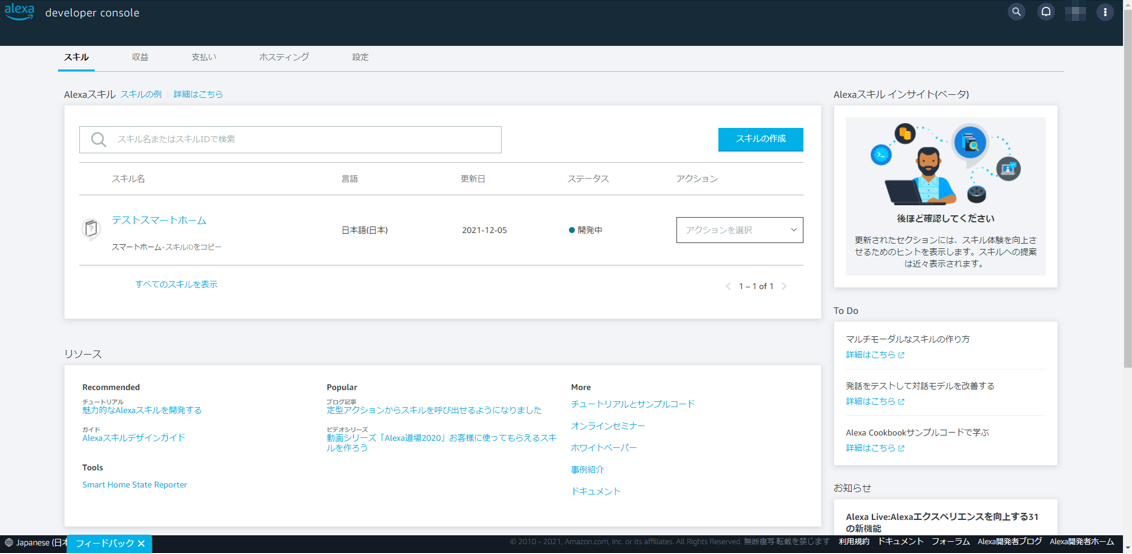Open 定型アクションからスキルを呼び出せる blog link
The width and height of the screenshot is (1132, 554).
(434, 410)
